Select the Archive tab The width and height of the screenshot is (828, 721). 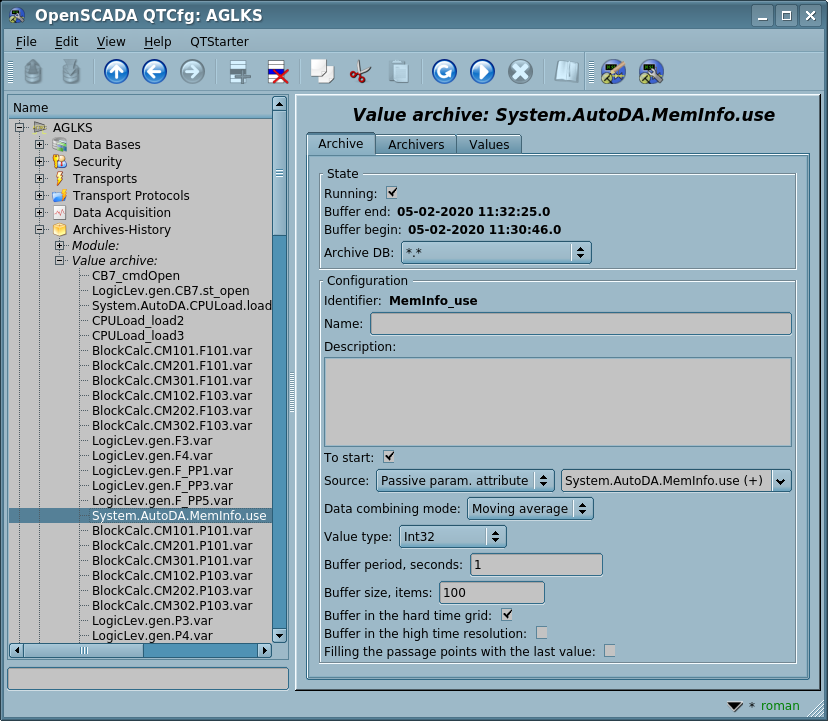click(341, 144)
